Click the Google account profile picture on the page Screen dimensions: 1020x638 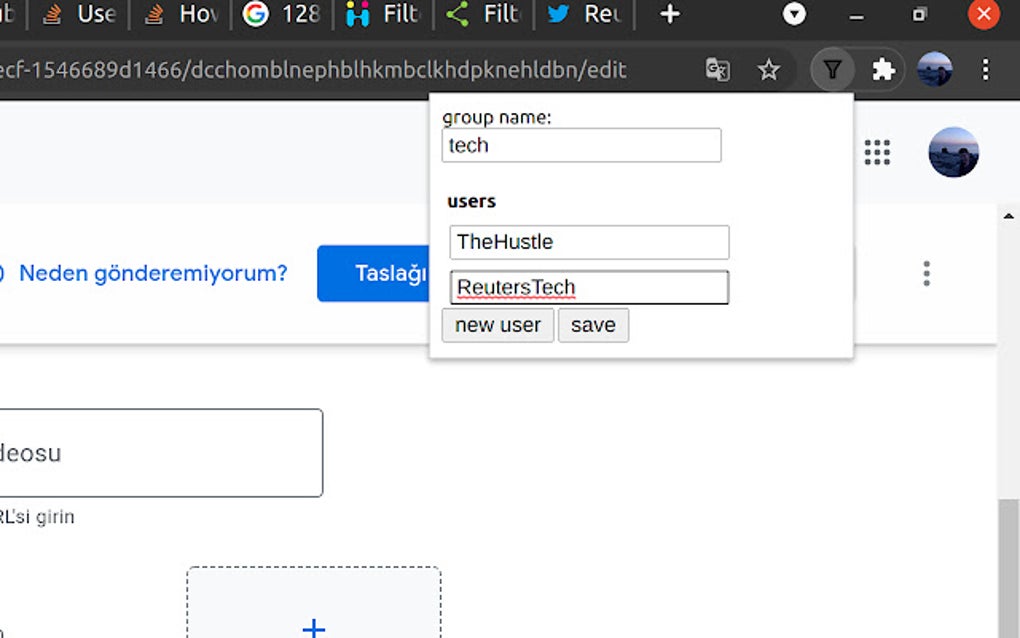(953, 152)
